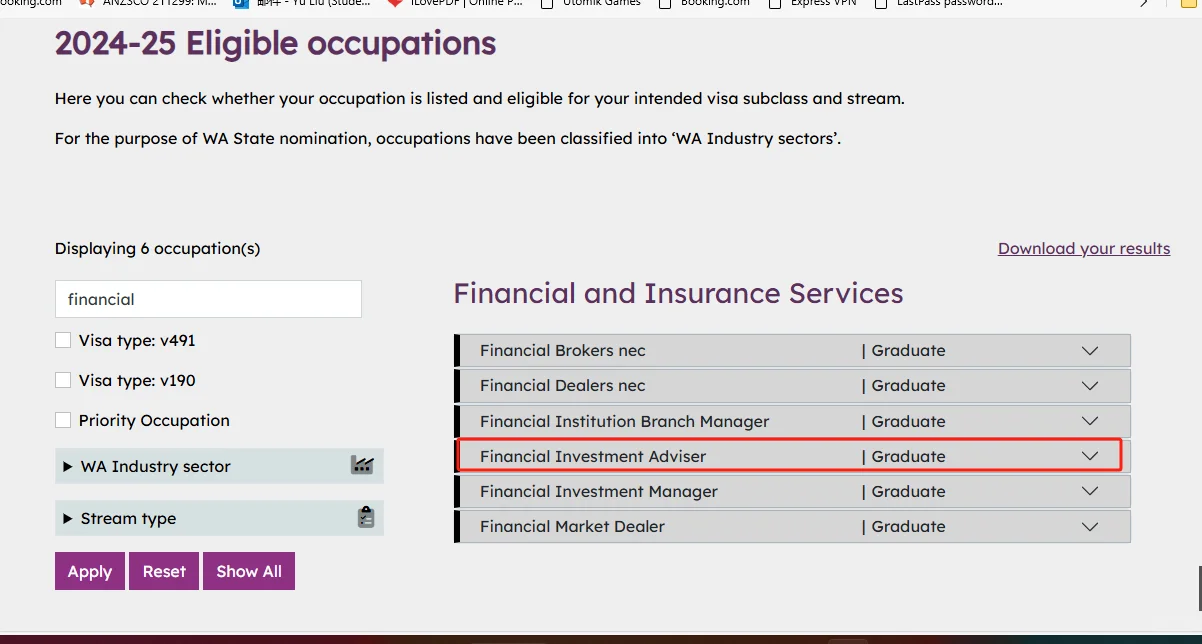Click the Apply button
This screenshot has height=644, width=1202.
tap(90, 571)
